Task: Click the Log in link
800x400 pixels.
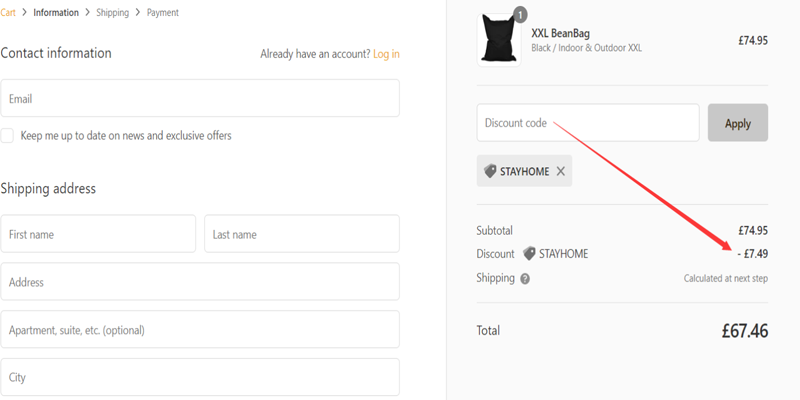Action: (x=386, y=54)
